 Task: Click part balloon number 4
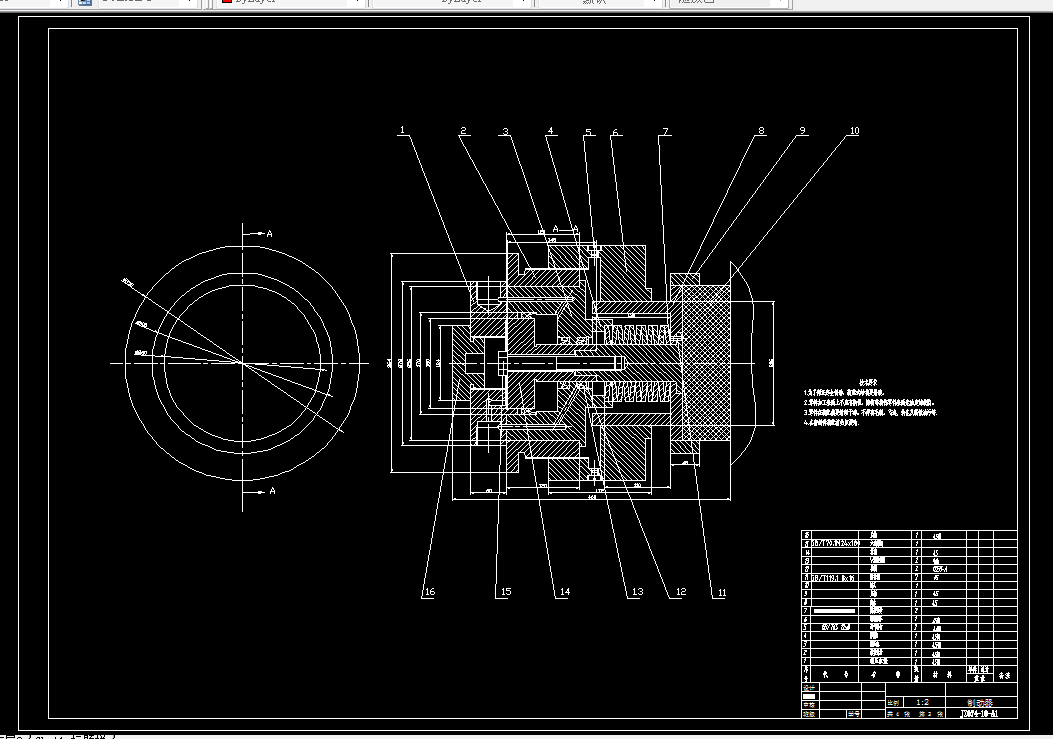[x=551, y=131]
